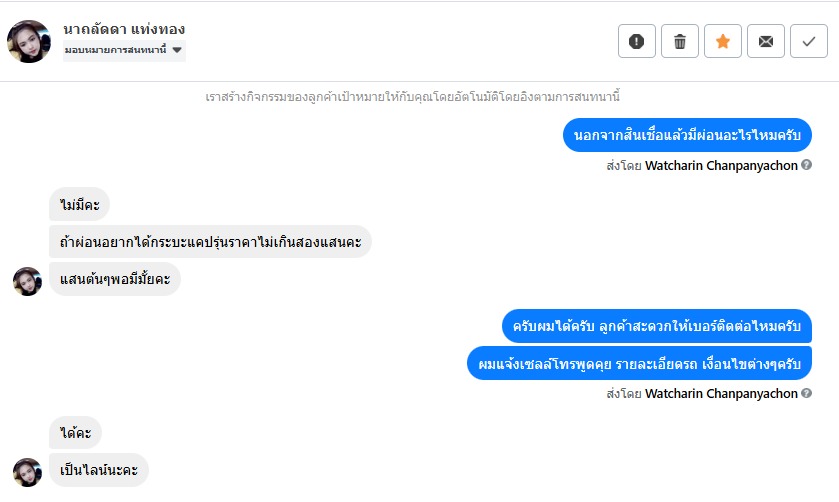Viewport: 839px width, 502px height.
Task: Select the นอกจากสินเชื่อแล้วมีผ่อนอะไรไหมครับ message bubble
Action: point(687,135)
